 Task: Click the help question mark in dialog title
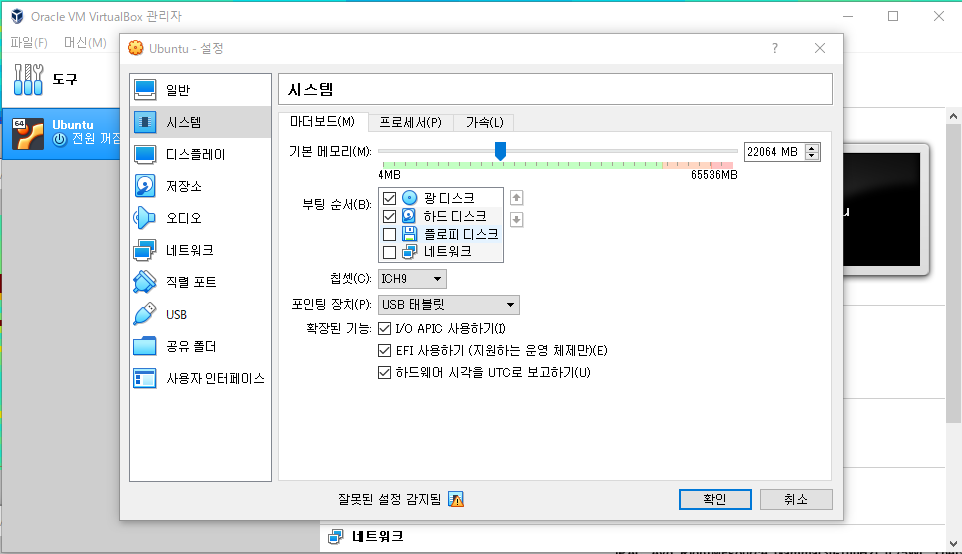(775, 48)
